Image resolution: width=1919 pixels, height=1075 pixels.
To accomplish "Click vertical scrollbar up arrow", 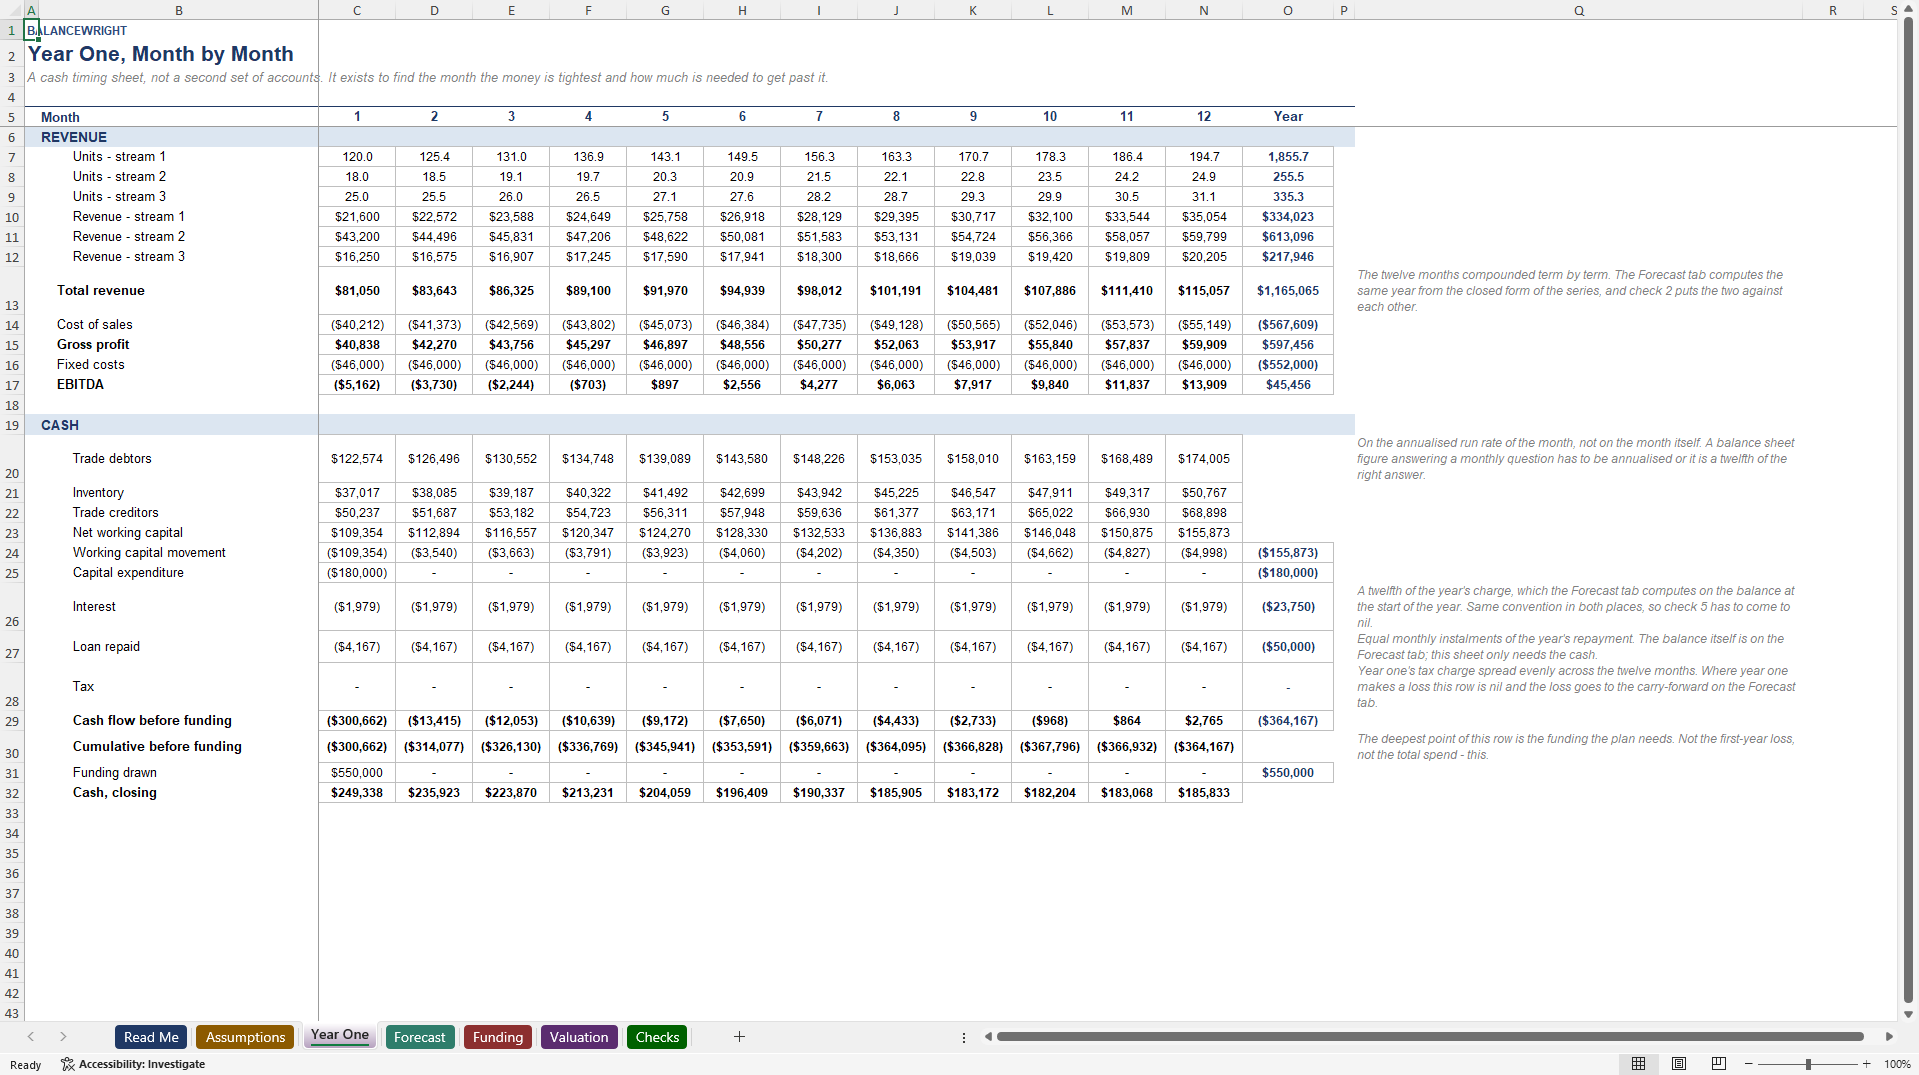I will 1908,9.
